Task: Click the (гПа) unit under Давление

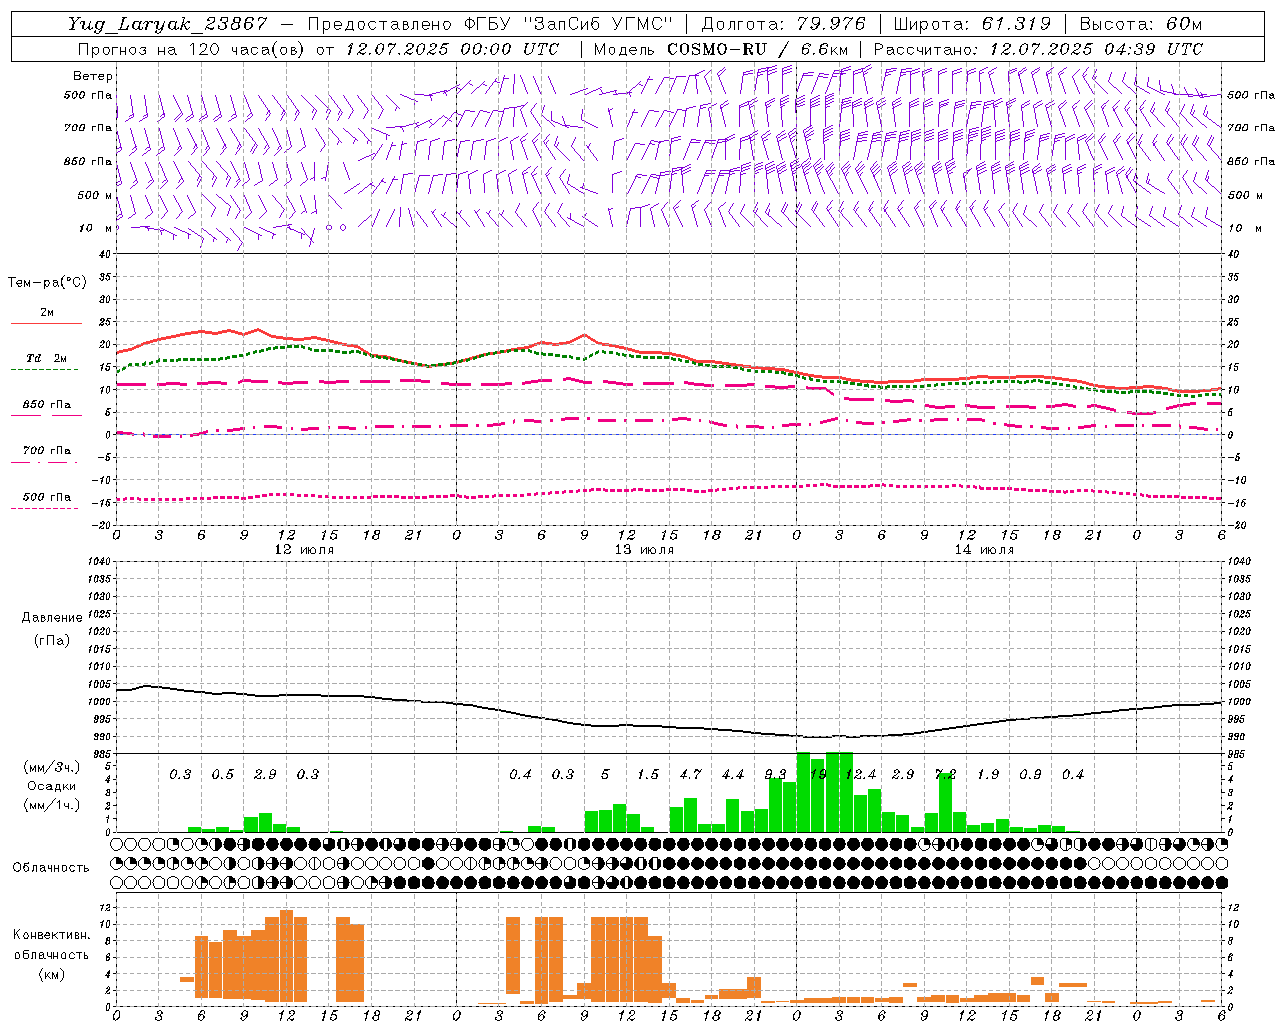Action: [52, 640]
